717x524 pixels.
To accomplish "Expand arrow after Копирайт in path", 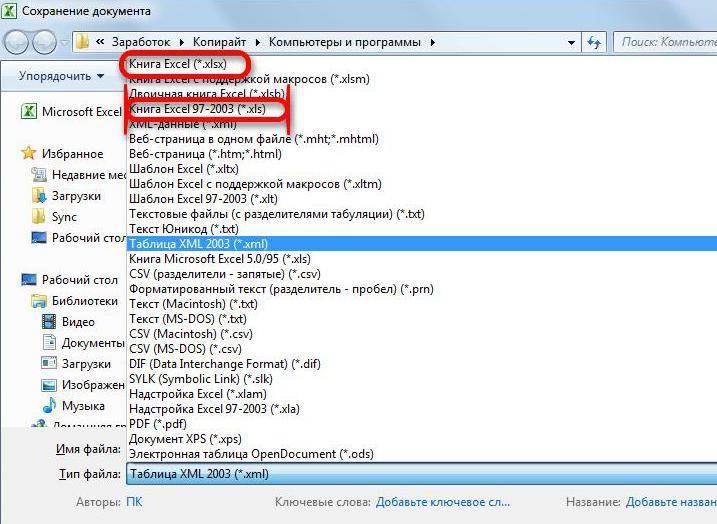I will point(257,43).
